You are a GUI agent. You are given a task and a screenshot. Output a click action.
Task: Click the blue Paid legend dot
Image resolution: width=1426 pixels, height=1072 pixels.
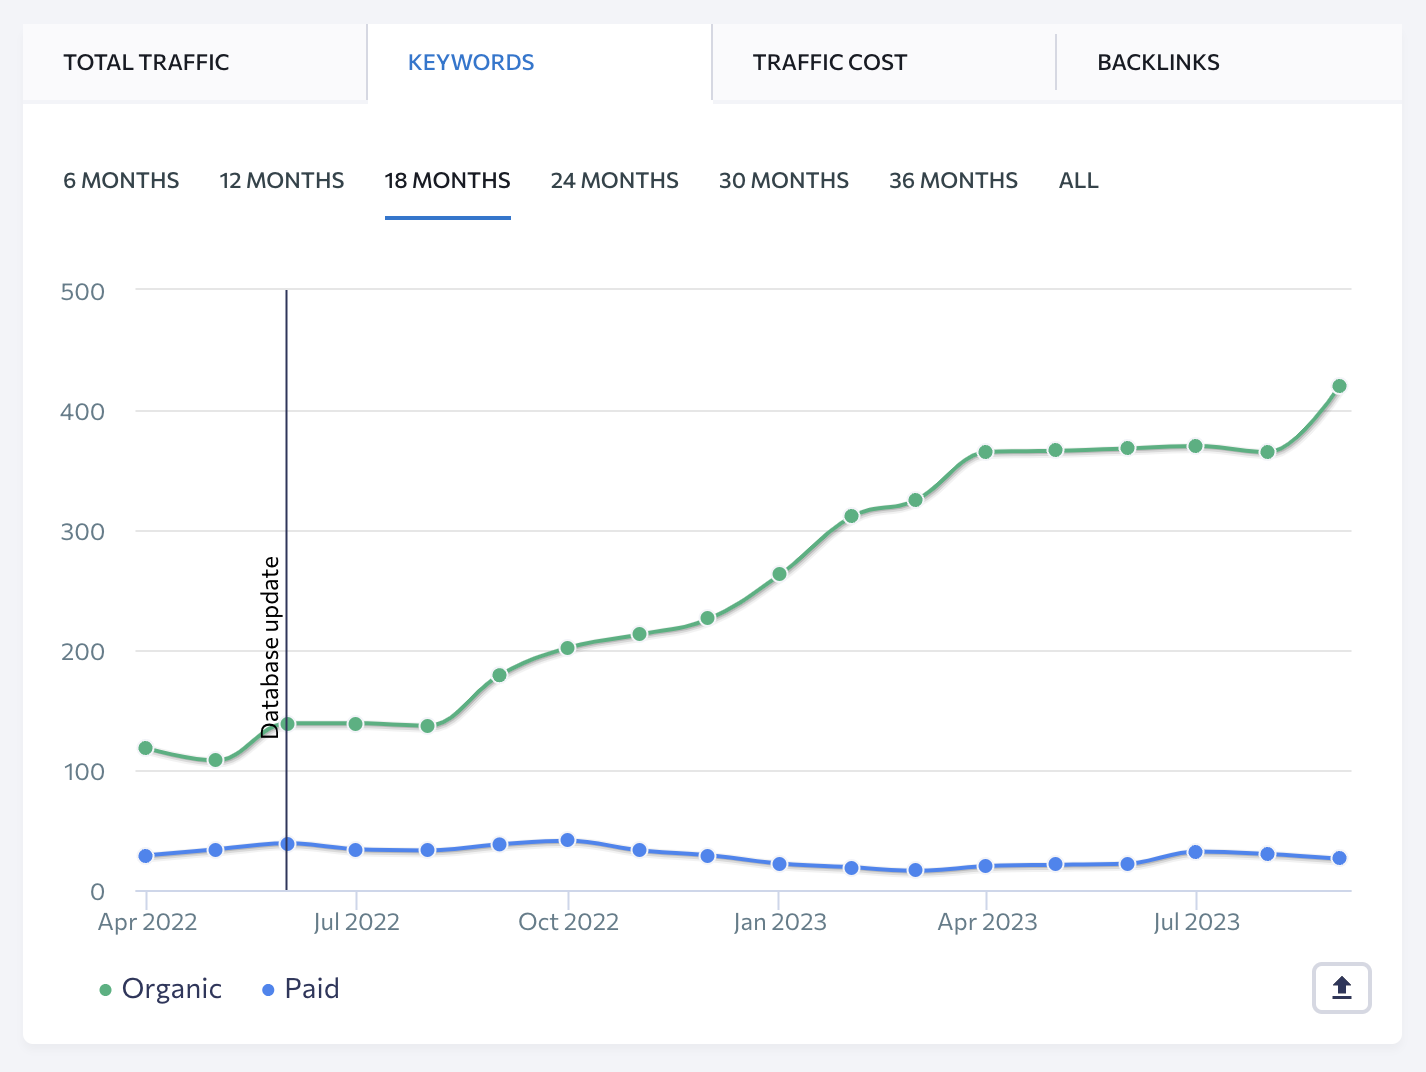coord(268,990)
